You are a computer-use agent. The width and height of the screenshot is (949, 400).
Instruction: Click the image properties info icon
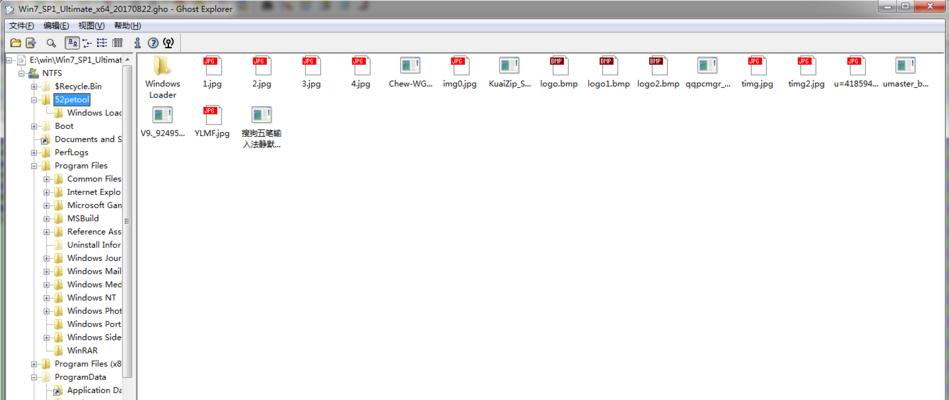pyautogui.click(x=137, y=43)
